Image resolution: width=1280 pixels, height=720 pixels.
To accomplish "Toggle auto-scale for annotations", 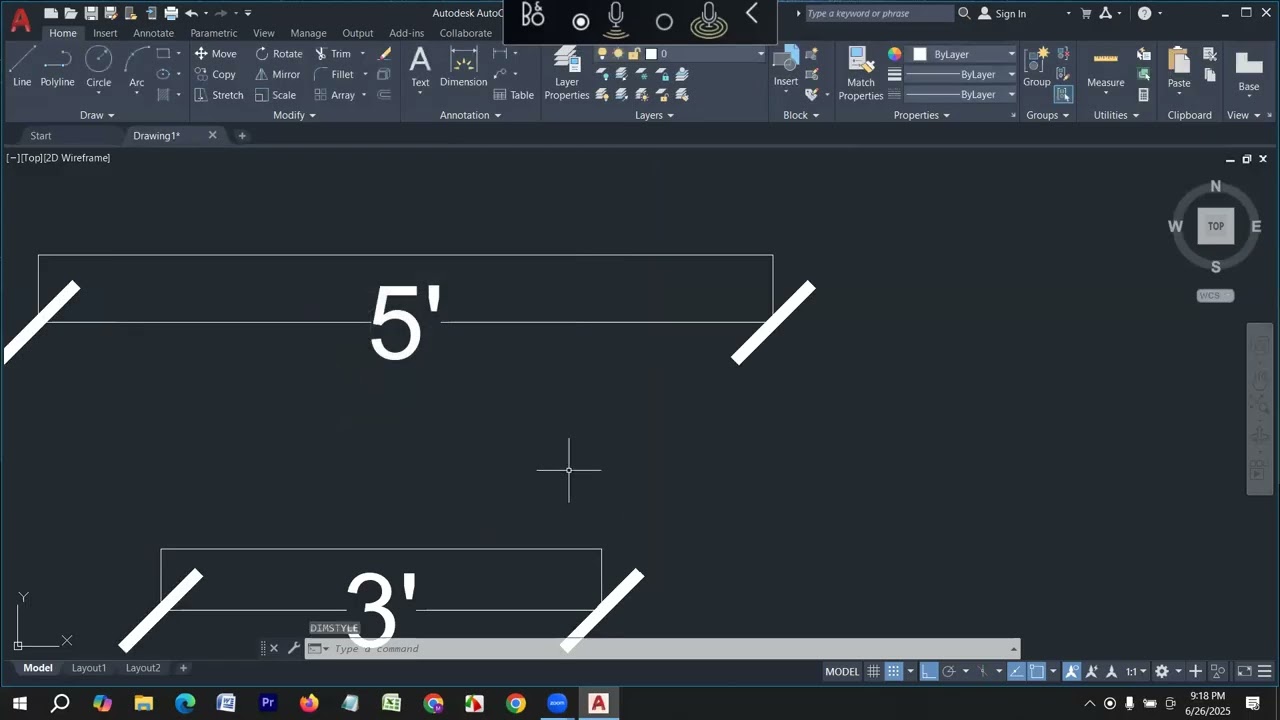I will [x=1091, y=672].
